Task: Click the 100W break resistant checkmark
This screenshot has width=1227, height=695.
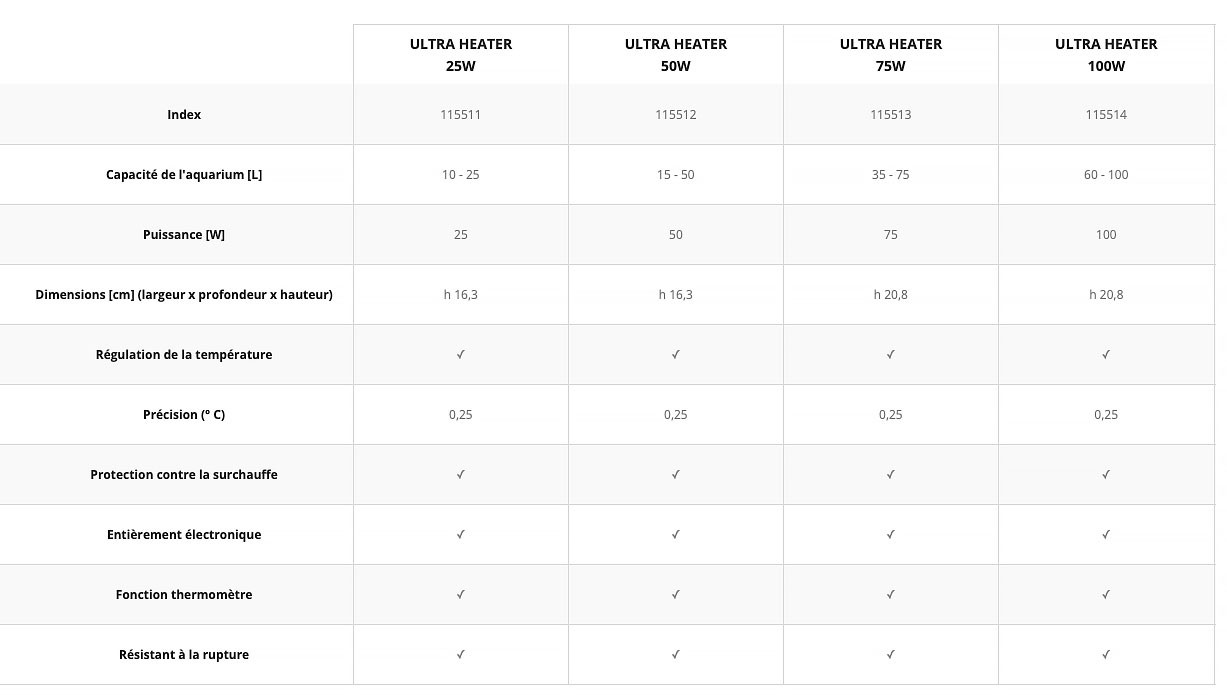Action: [x=1106, y=655]
